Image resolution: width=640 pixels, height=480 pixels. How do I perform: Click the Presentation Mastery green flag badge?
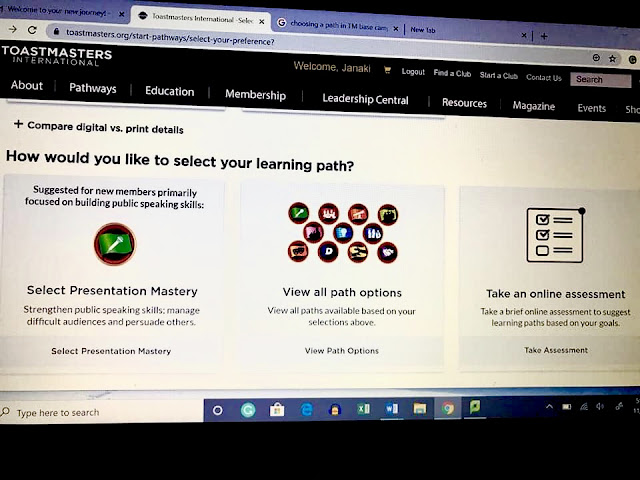115,244
